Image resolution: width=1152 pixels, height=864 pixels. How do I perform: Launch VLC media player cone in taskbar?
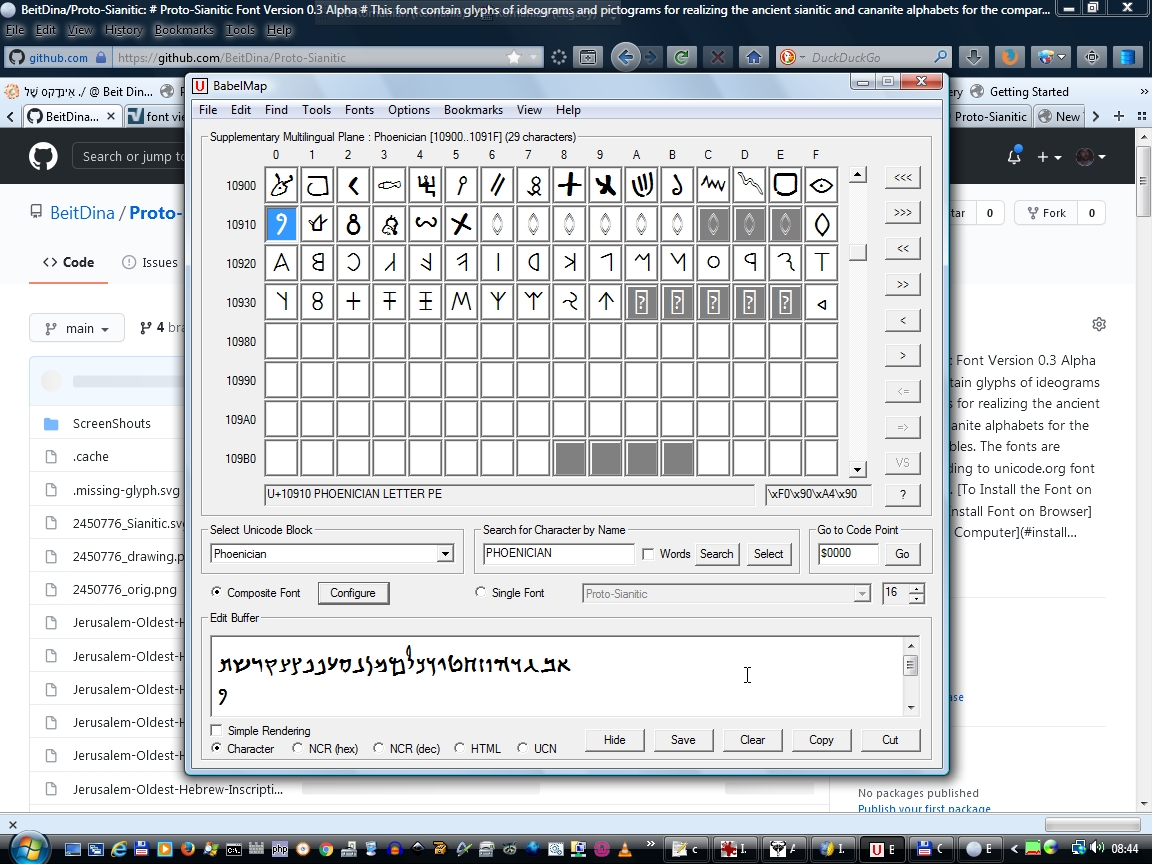624,849
